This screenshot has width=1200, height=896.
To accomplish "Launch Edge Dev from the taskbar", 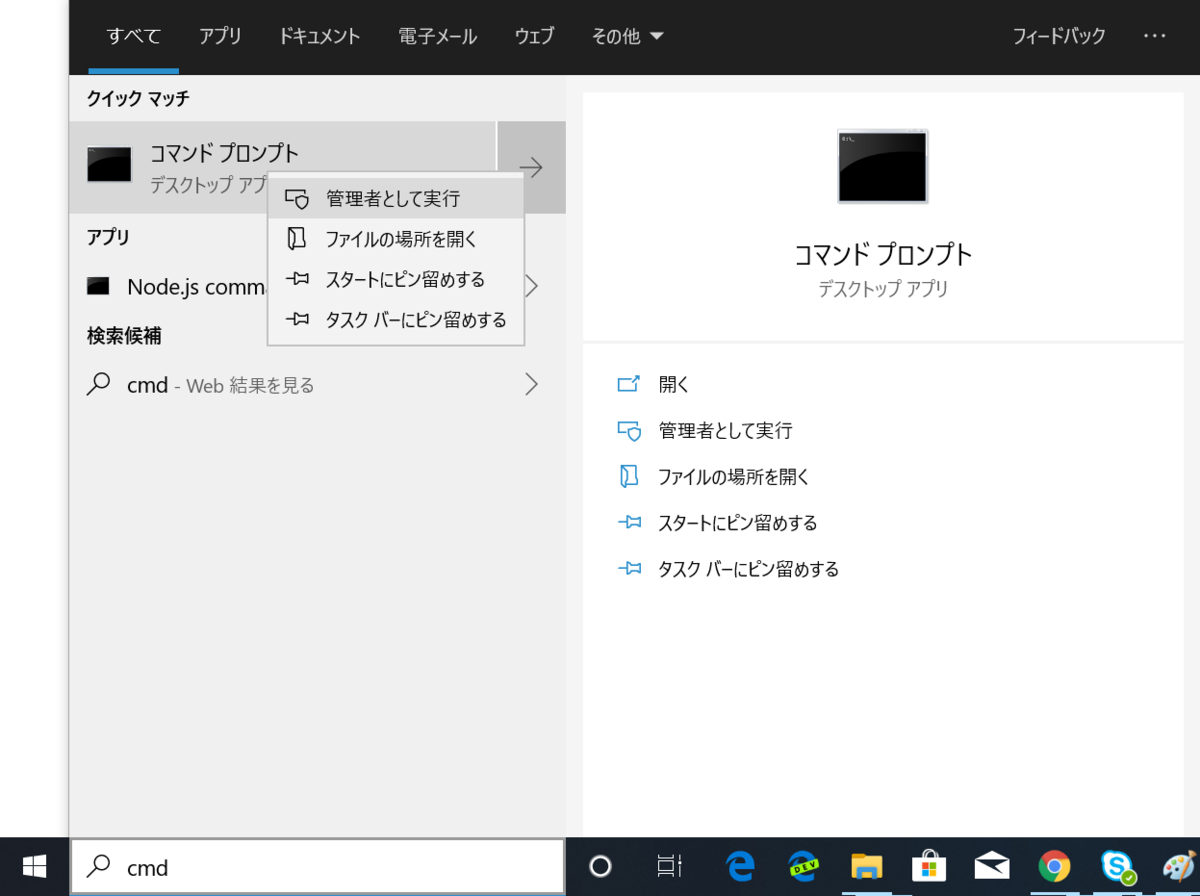I will tap(803, 866).
